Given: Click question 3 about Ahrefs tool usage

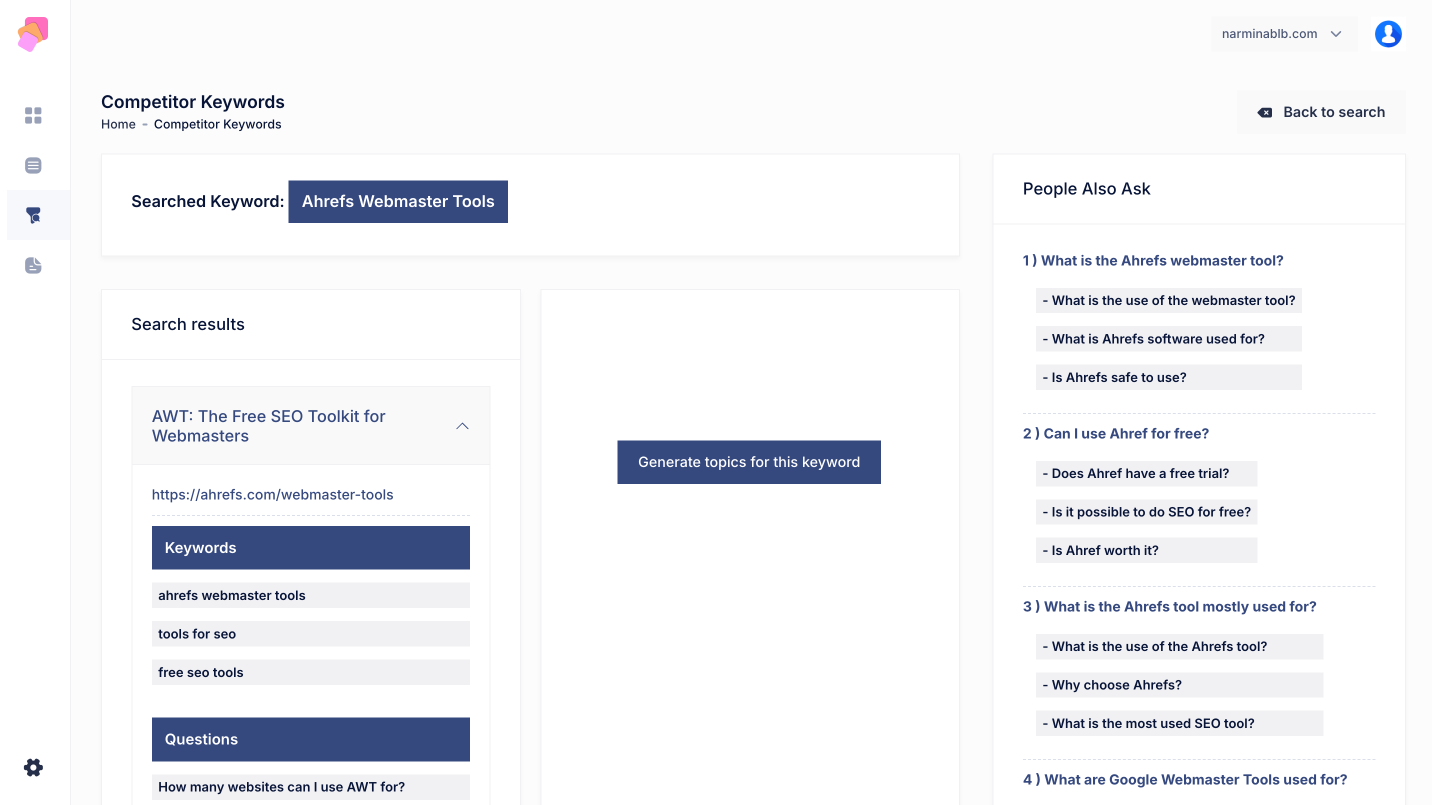Looking at the screenshot, I should (x=1170, y=607).
